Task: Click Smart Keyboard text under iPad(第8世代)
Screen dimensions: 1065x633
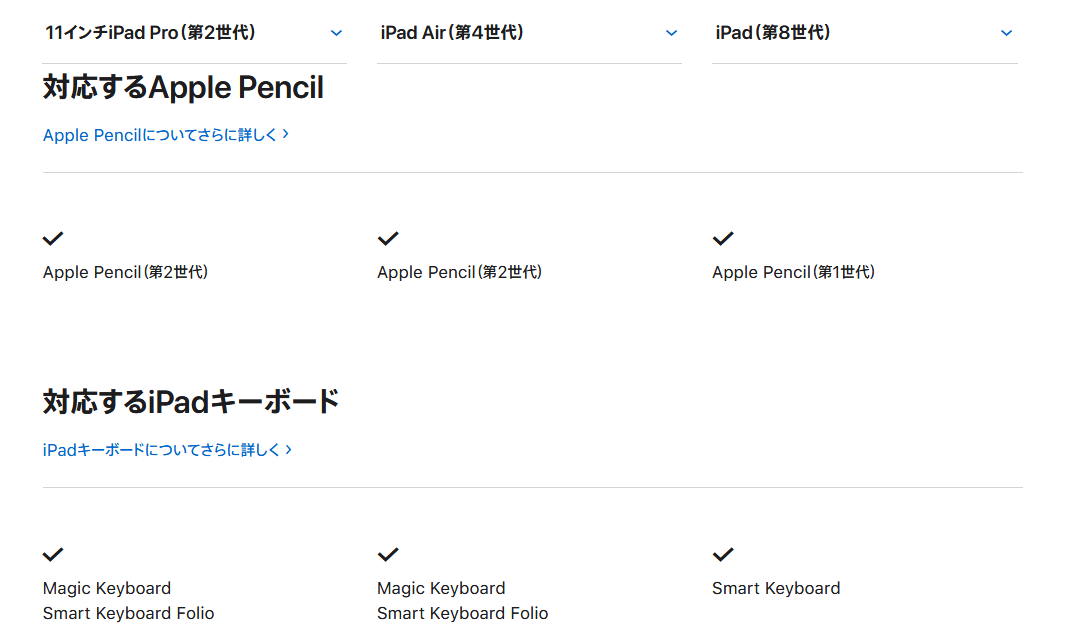Action: click(x=776, y=588)
